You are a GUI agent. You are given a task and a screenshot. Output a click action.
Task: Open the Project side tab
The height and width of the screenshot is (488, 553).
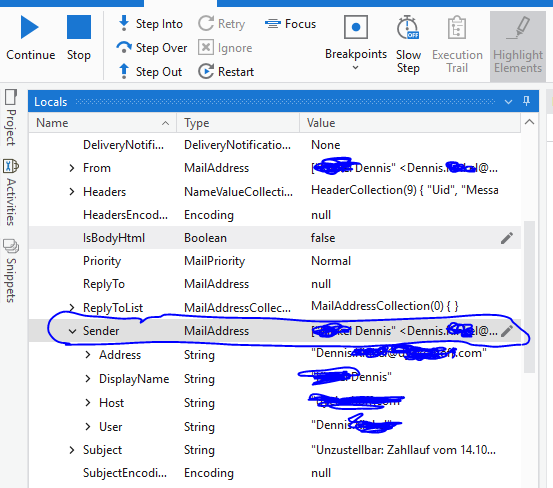[x=11, y=118]
